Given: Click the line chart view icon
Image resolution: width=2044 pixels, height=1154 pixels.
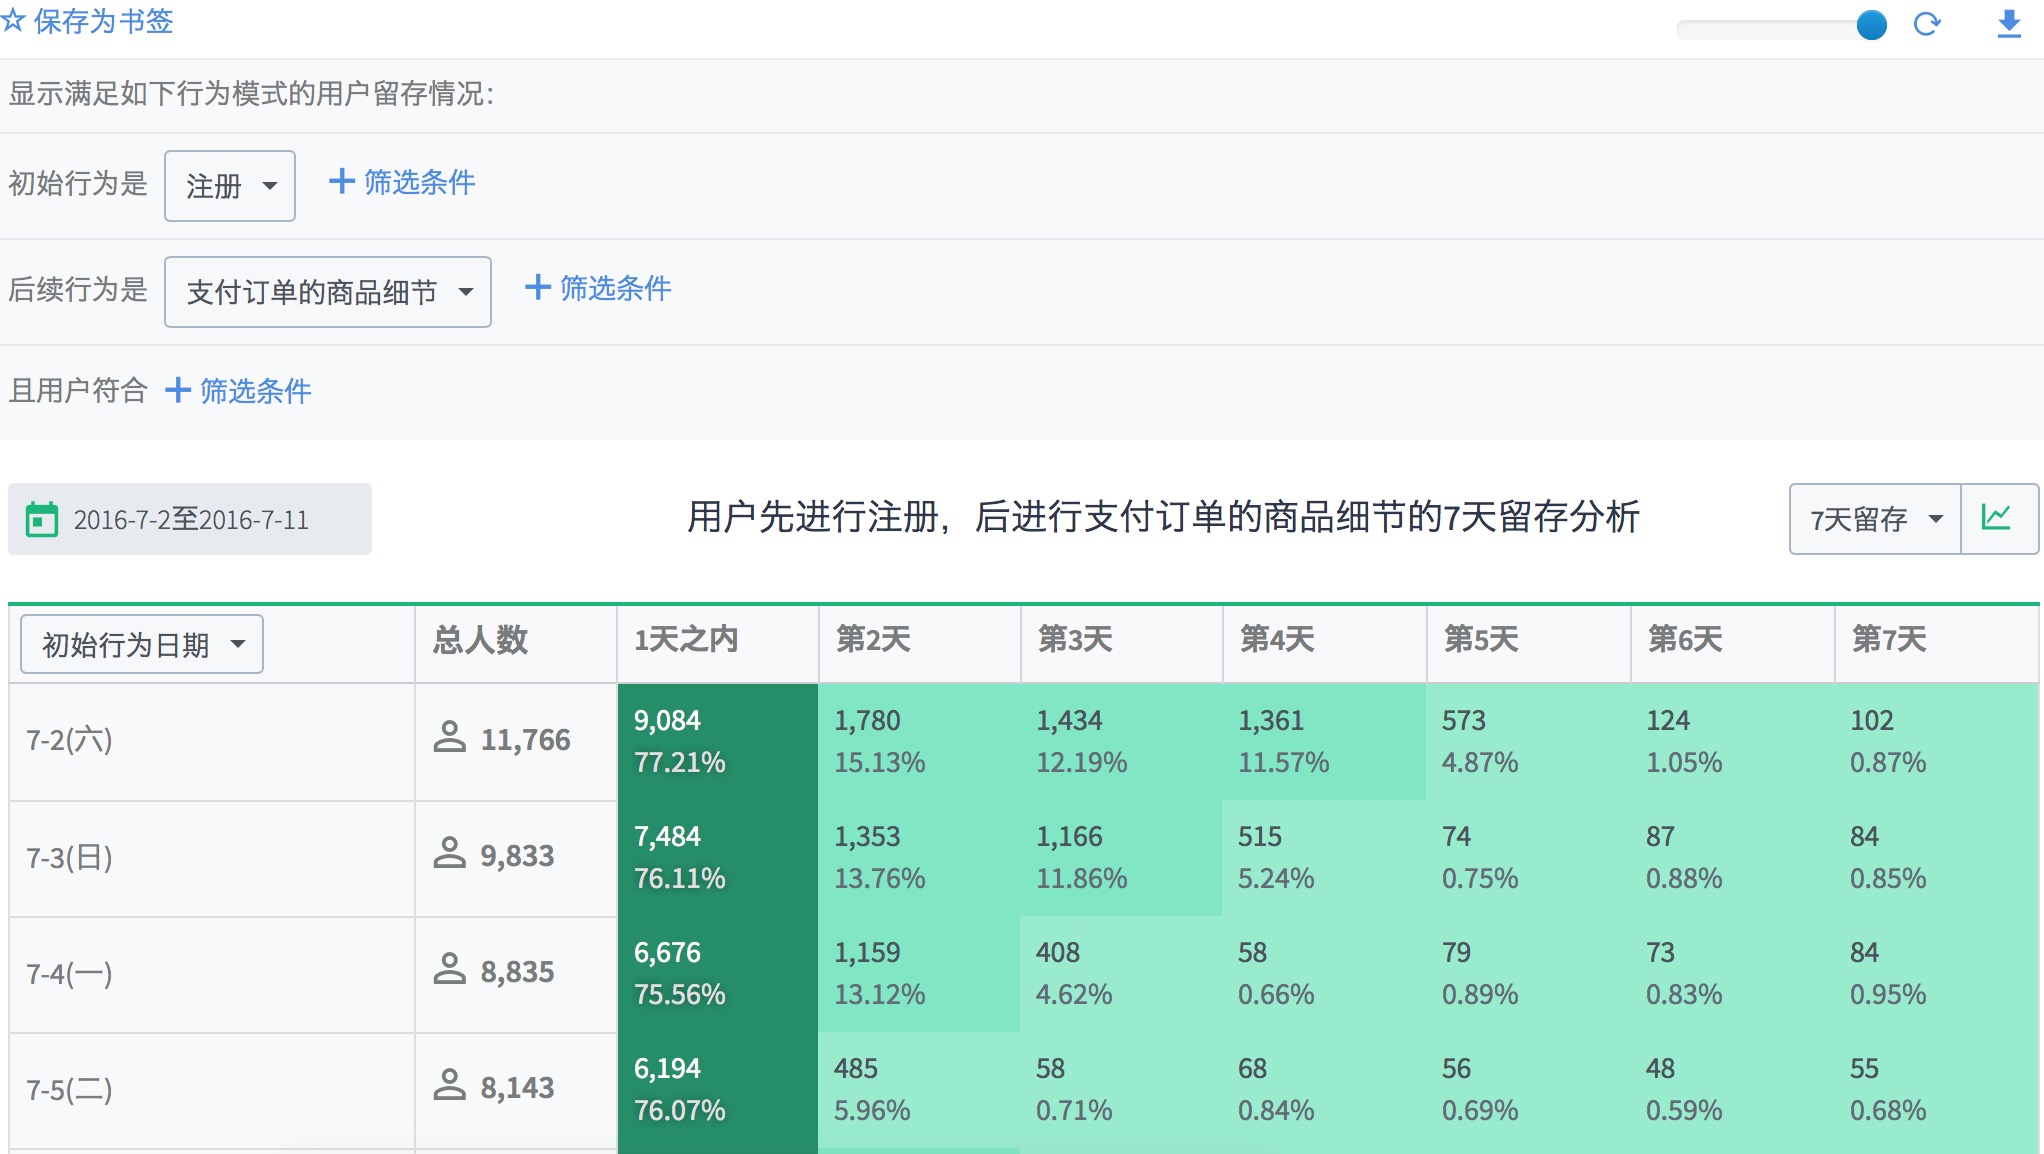Looking at the screenshot, I should 1997,518.
